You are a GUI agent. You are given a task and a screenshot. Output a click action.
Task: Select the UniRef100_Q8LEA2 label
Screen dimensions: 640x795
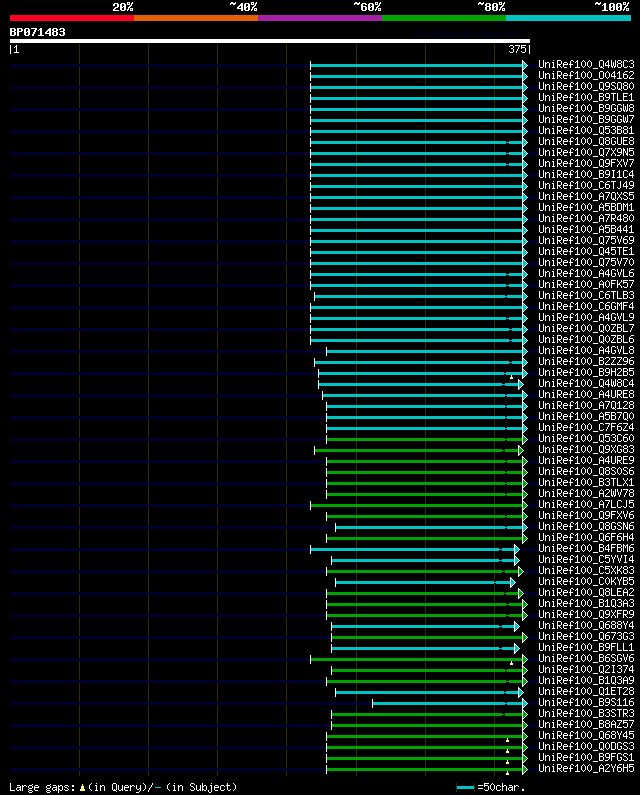pyautogui.click(x=586, y=592)
